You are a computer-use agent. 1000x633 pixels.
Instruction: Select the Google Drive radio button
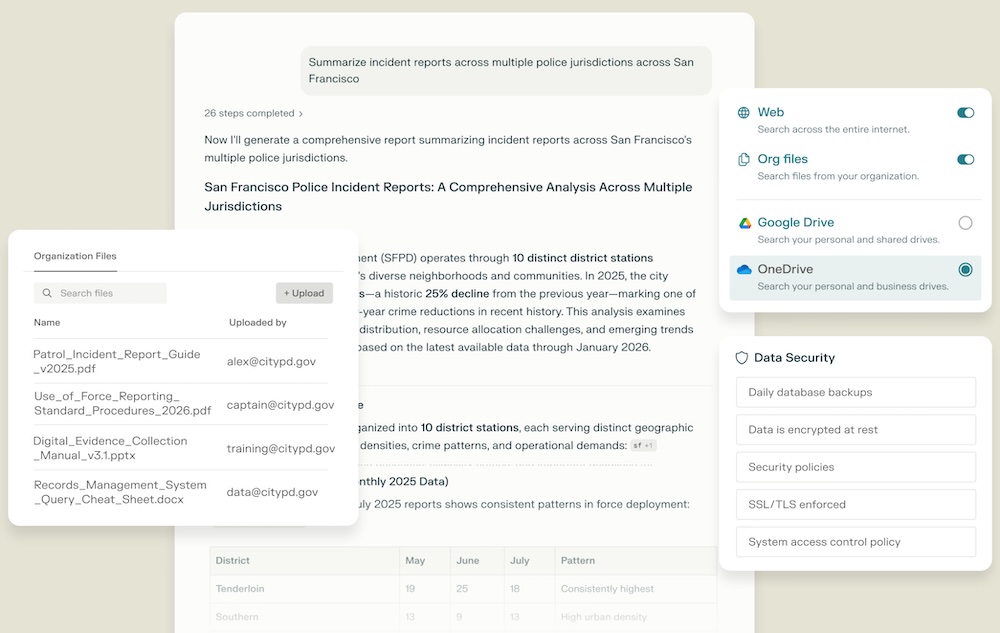tap(965, 223)
